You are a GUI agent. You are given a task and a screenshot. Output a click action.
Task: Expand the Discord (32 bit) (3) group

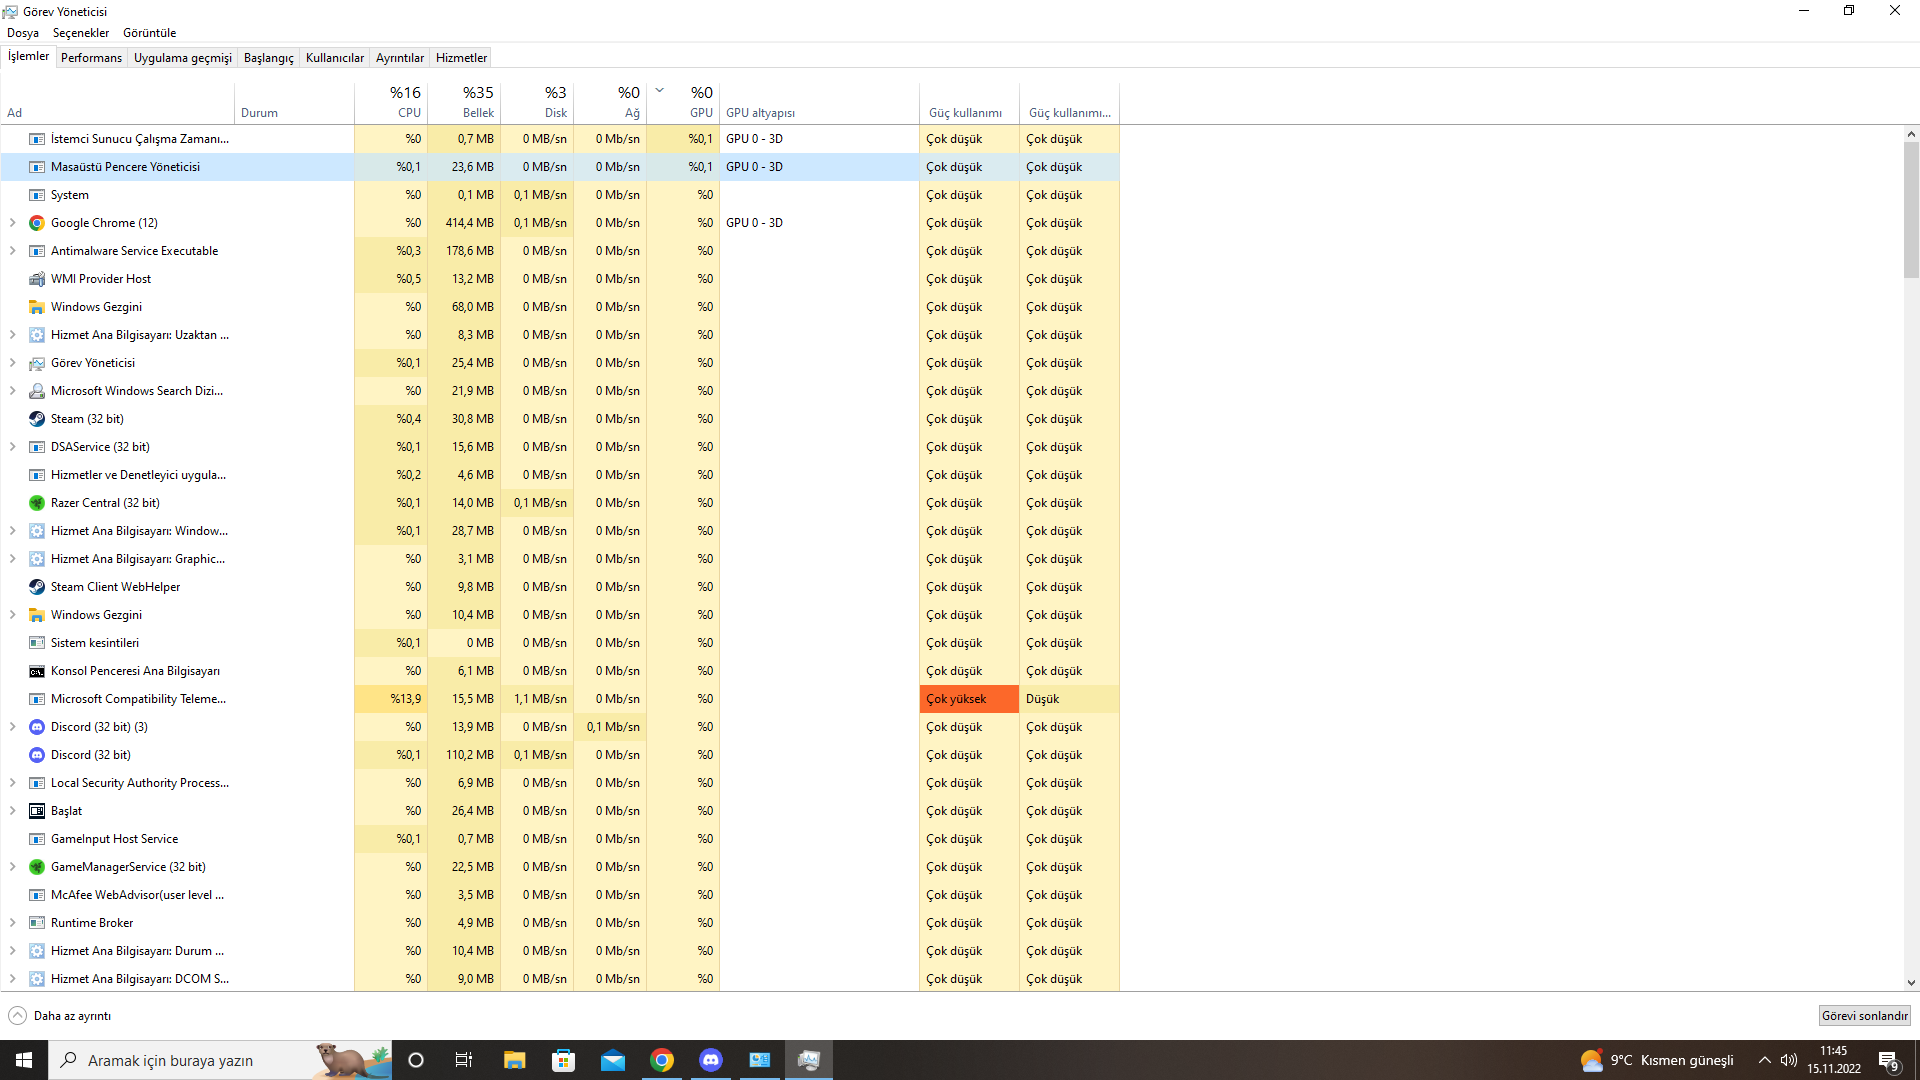pyautogui.click(x=12, y=727)
